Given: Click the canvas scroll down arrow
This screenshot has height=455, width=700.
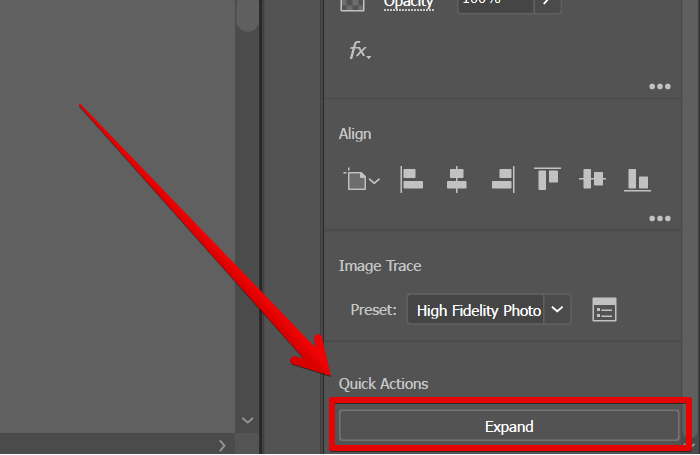Looking at the screenshot, I should coord(247,420).
